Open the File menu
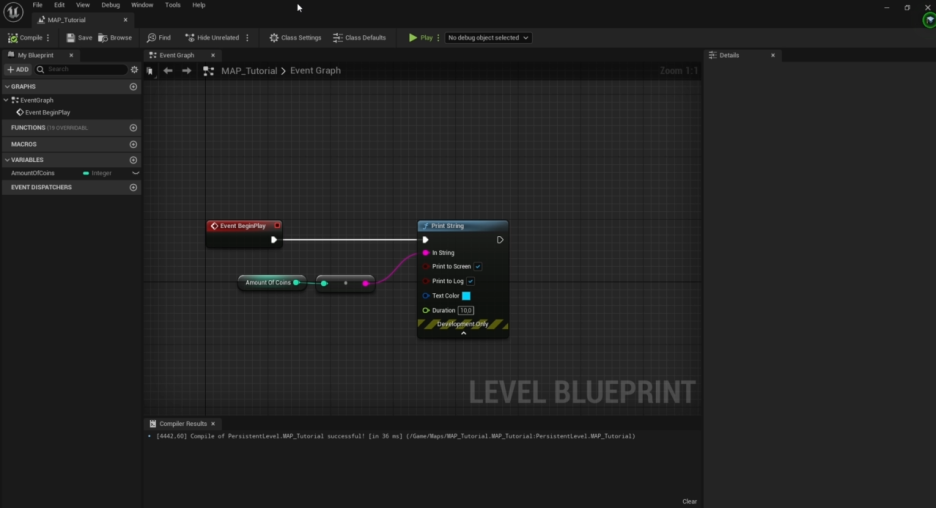This screenshot has height=508, width=936. point(37,5)
